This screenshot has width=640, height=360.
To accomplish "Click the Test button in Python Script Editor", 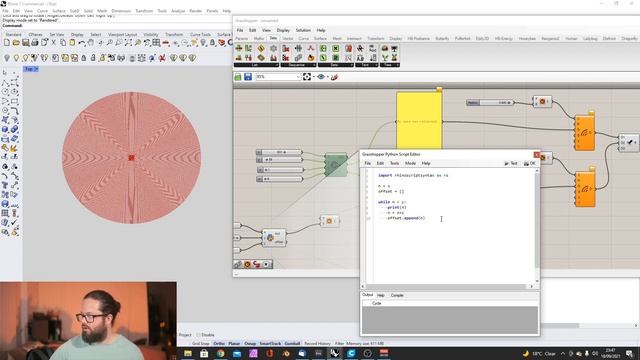I will point(511,163).
